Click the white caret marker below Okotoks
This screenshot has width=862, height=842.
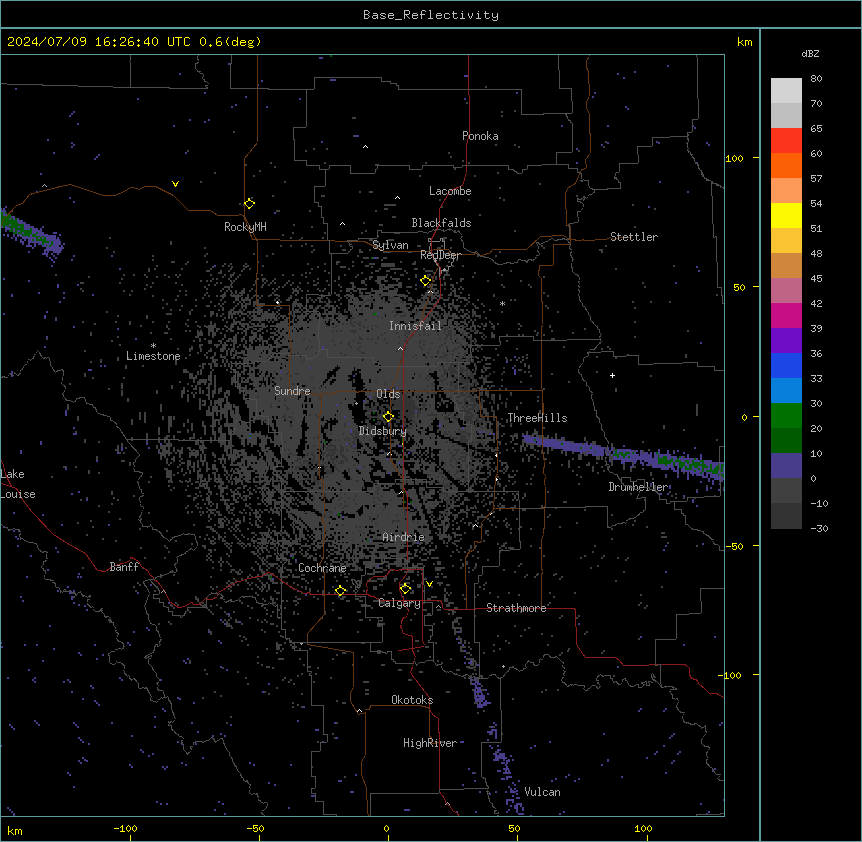pos(359,711)
